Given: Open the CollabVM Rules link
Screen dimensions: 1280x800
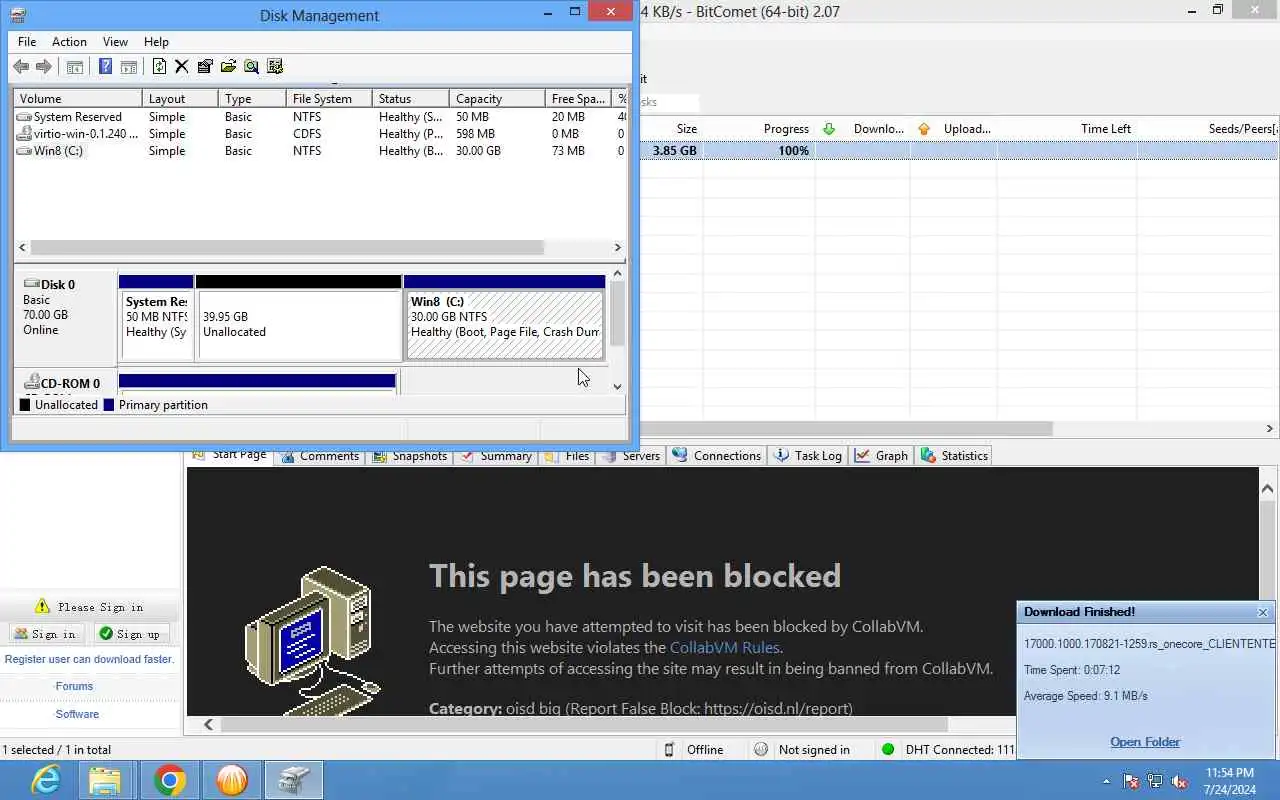Looking at the screenshot, I should click(x=725, y=648).
